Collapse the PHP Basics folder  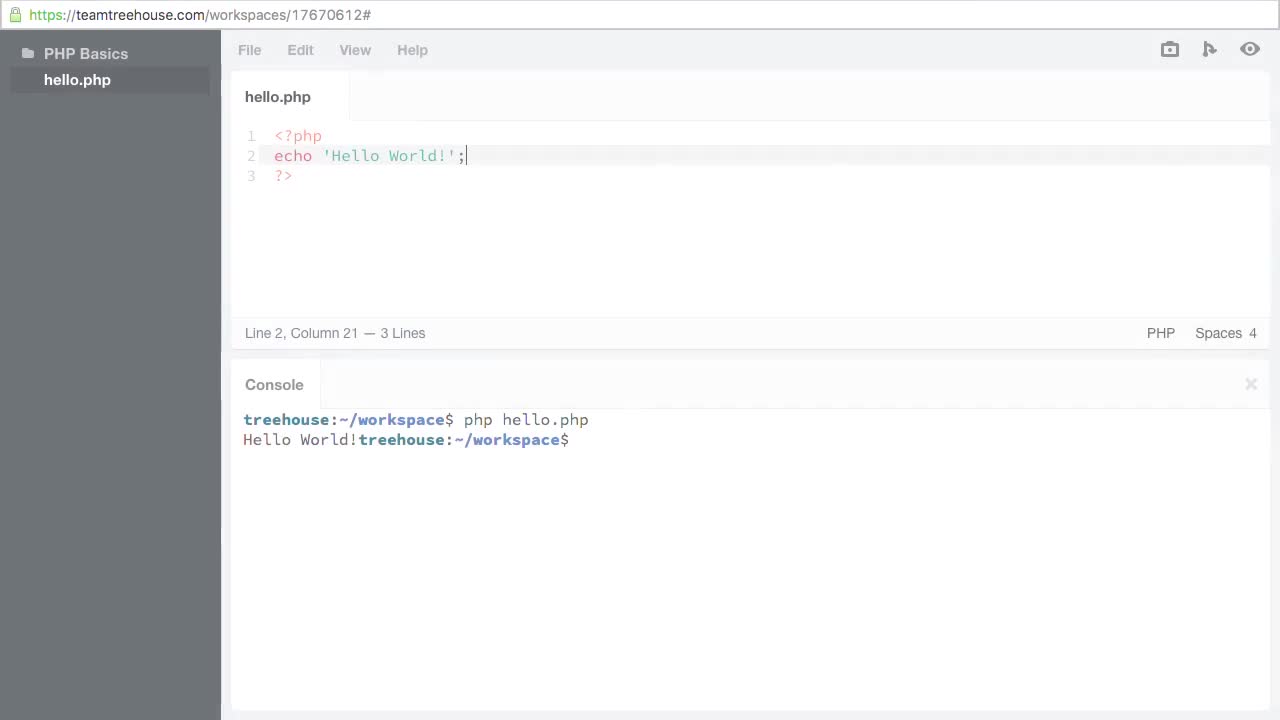pos(86,53)
